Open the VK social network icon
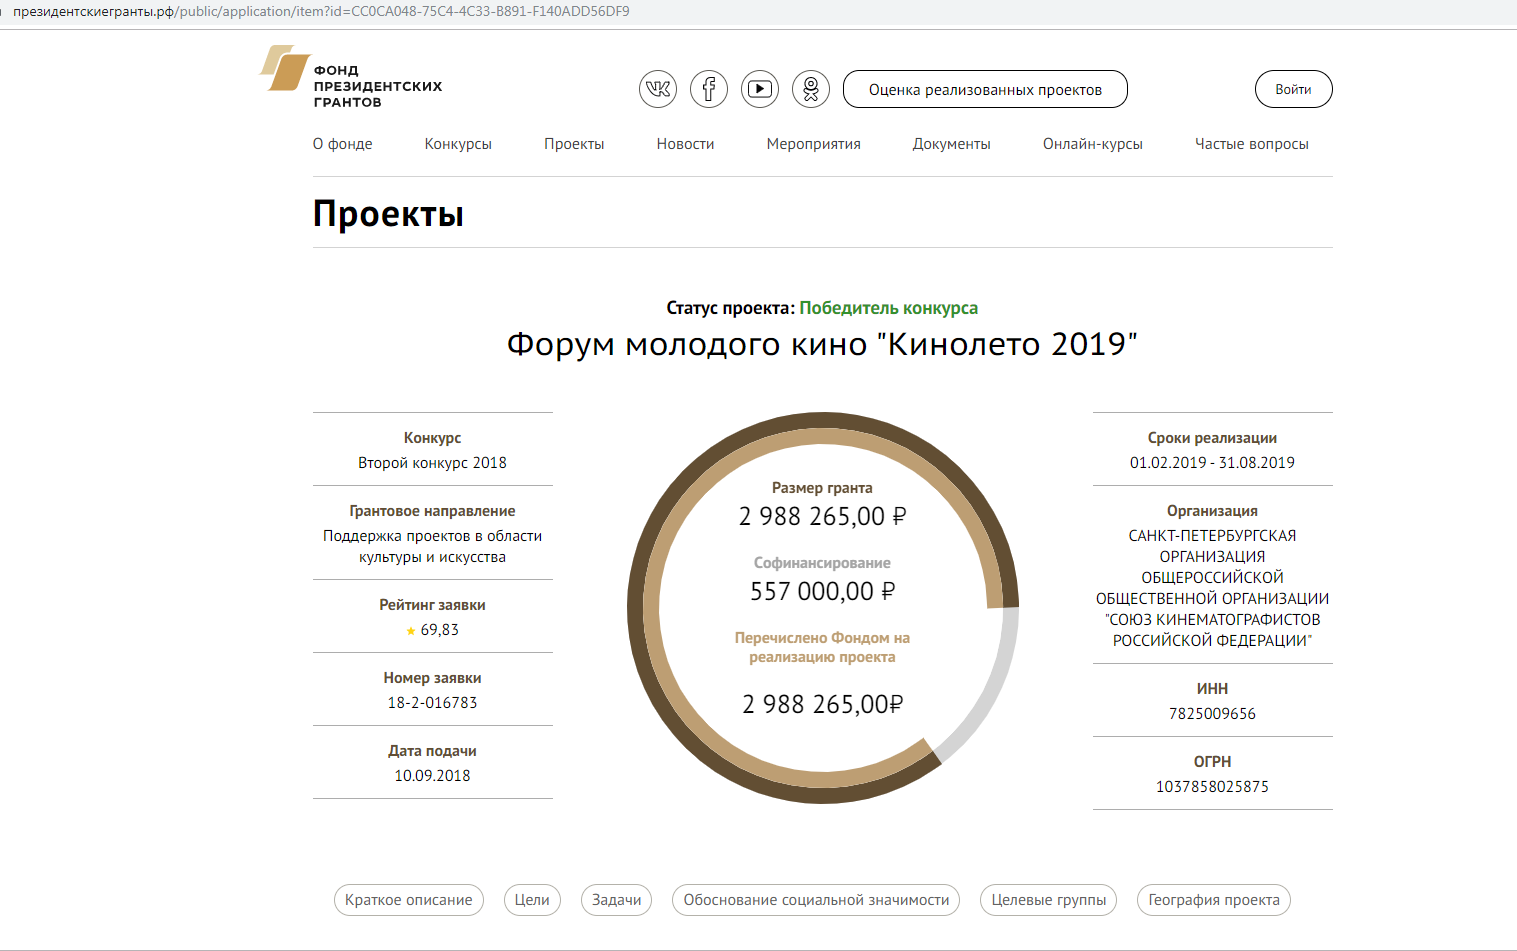 tap(658, 89)
